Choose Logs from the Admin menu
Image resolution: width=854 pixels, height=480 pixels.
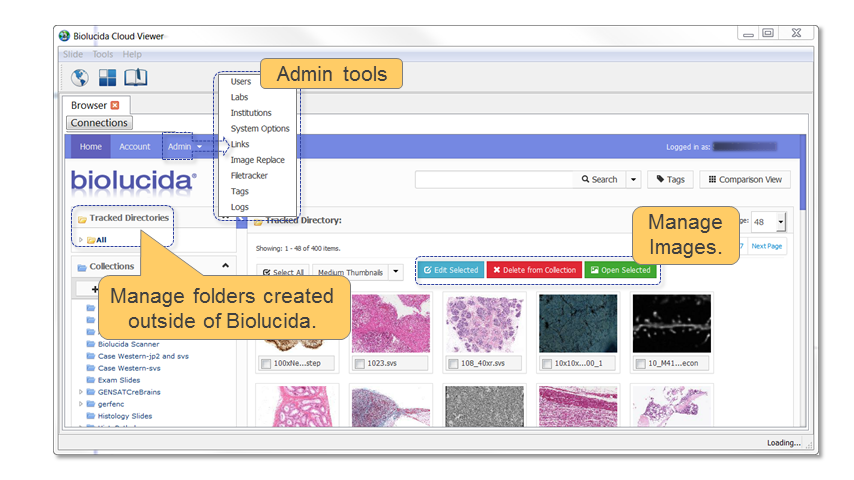pyautogui.click(x=239, y=207)
